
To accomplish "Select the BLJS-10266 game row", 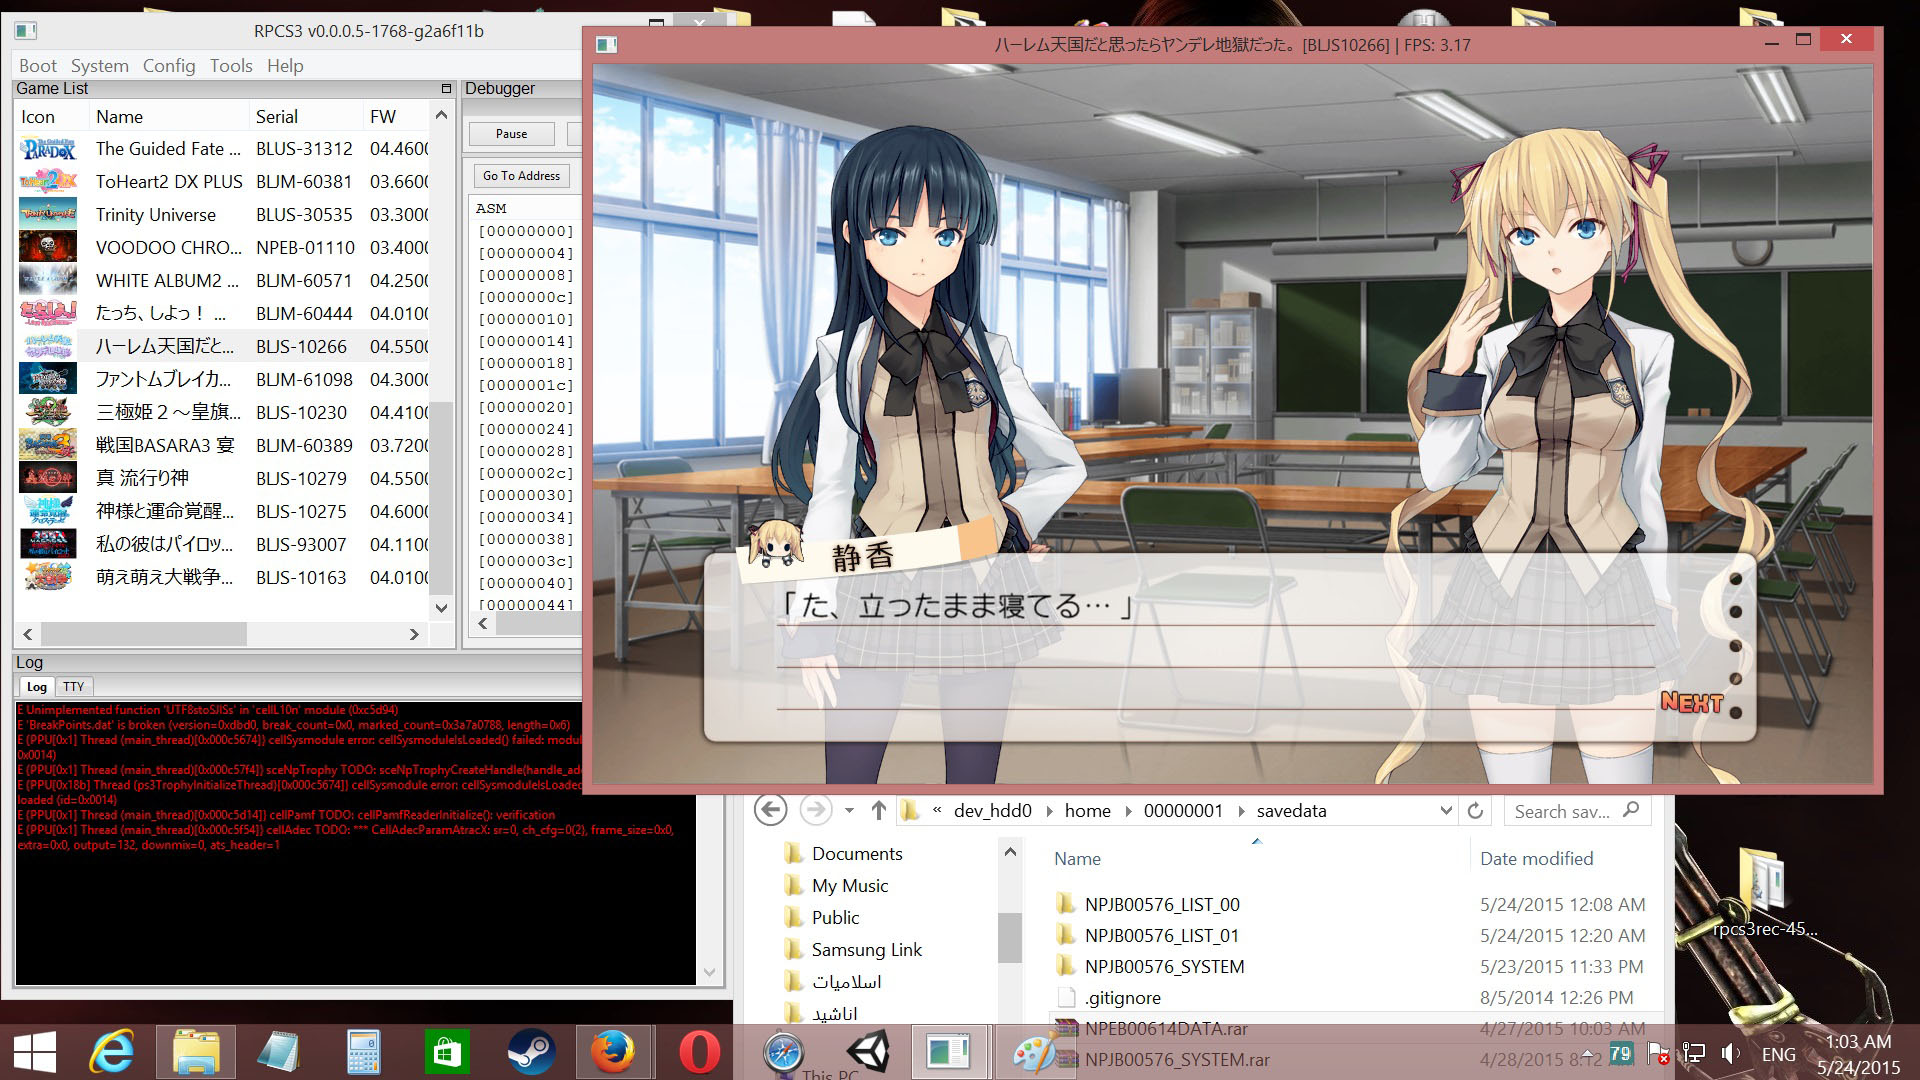I will [223, 346].
